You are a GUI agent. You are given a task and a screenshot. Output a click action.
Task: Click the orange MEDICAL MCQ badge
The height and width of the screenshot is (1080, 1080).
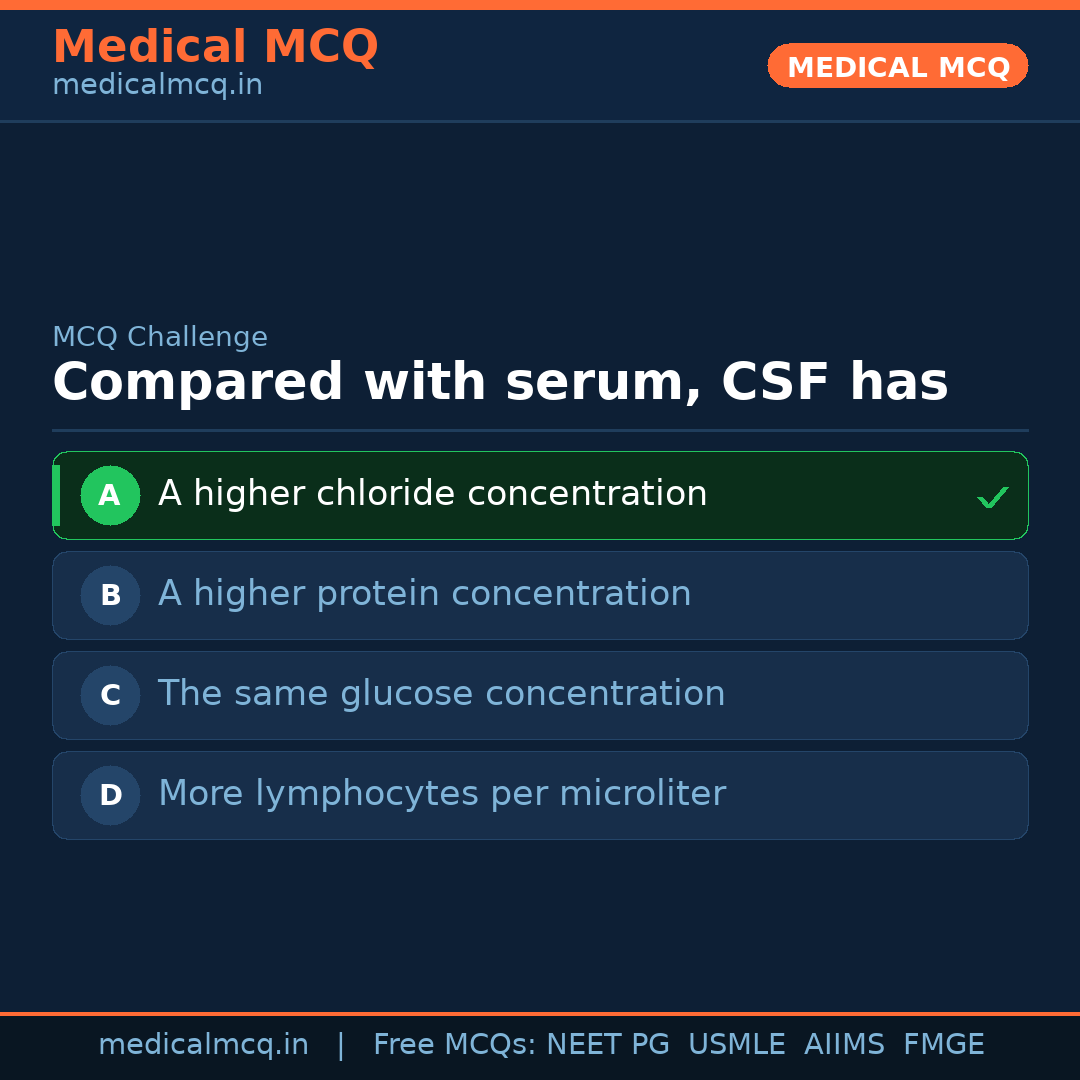point(897,66)
